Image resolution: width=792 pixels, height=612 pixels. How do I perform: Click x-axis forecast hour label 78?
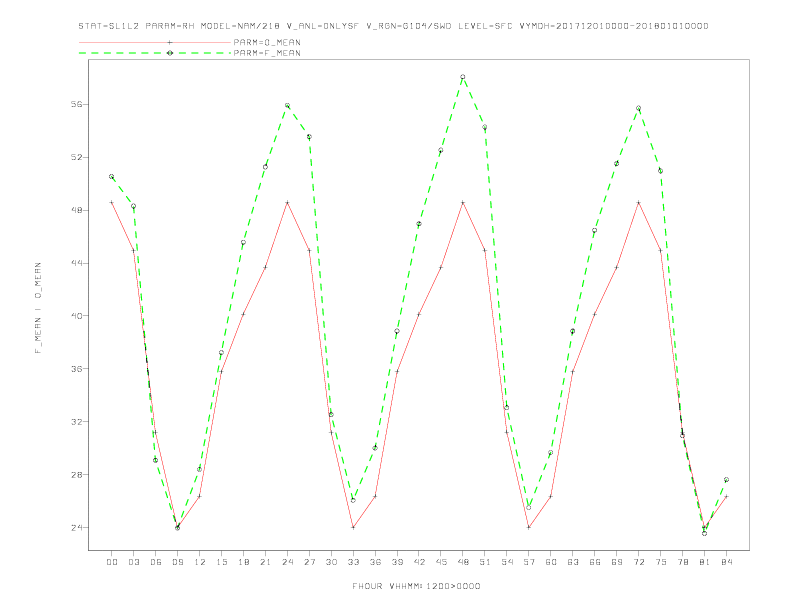click(683, 562)
